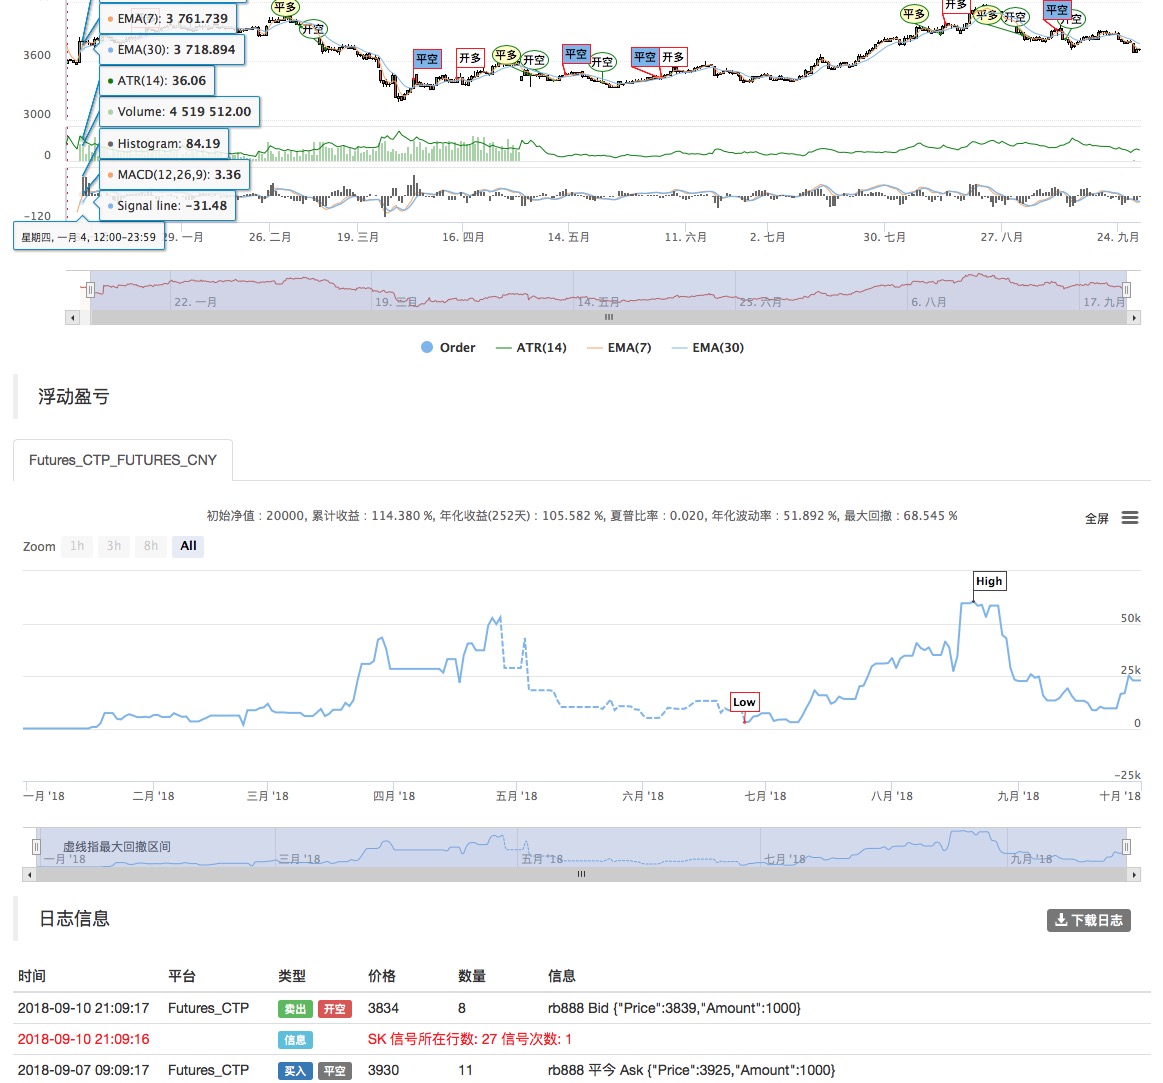Screen dimensions: 1163x1083
Task: Click the 开空 badge in the log table
Action: [x=335, y=1009]
